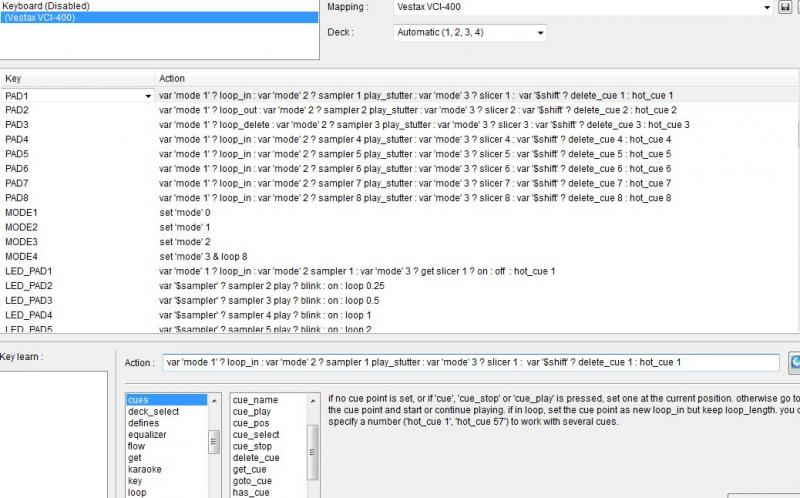Pick the cue_play action from the list
The width and height of the screenshot is (800, 498).
(251, 412)
